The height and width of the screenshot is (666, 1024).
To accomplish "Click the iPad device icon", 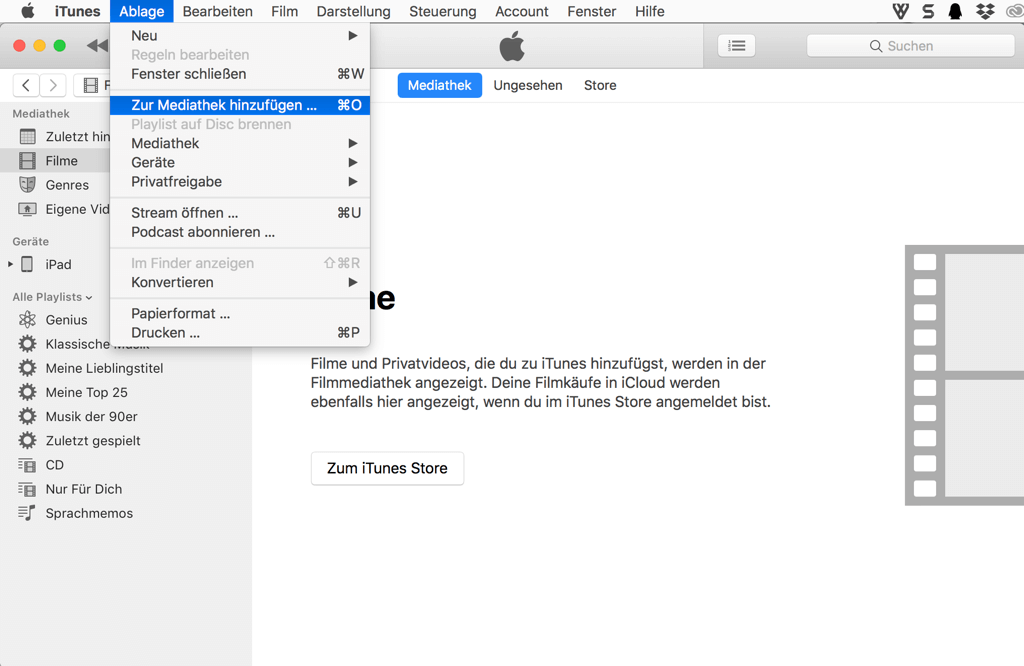I will coord(27,264).
